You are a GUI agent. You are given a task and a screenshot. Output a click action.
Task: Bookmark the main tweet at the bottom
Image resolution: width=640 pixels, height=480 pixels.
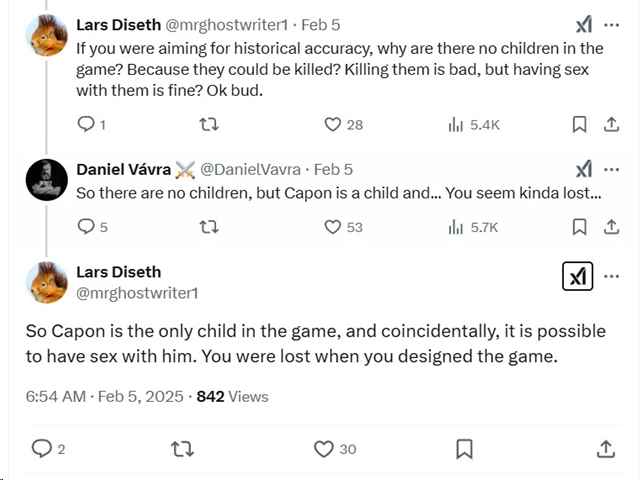point(464,449)
